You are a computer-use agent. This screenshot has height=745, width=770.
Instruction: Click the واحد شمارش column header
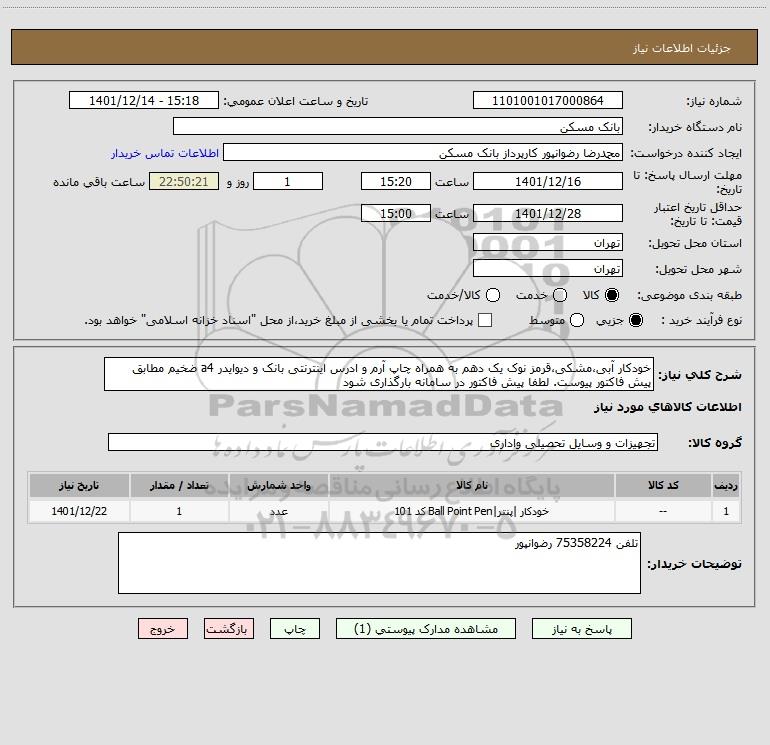(x=278, y=485)
